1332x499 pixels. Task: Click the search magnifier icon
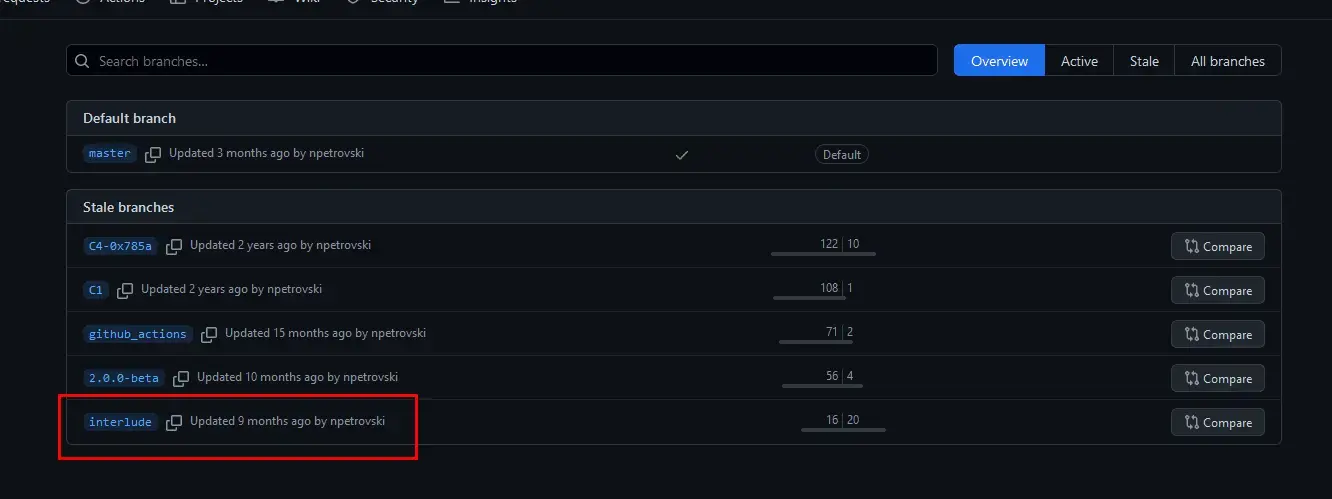(83, 61)
